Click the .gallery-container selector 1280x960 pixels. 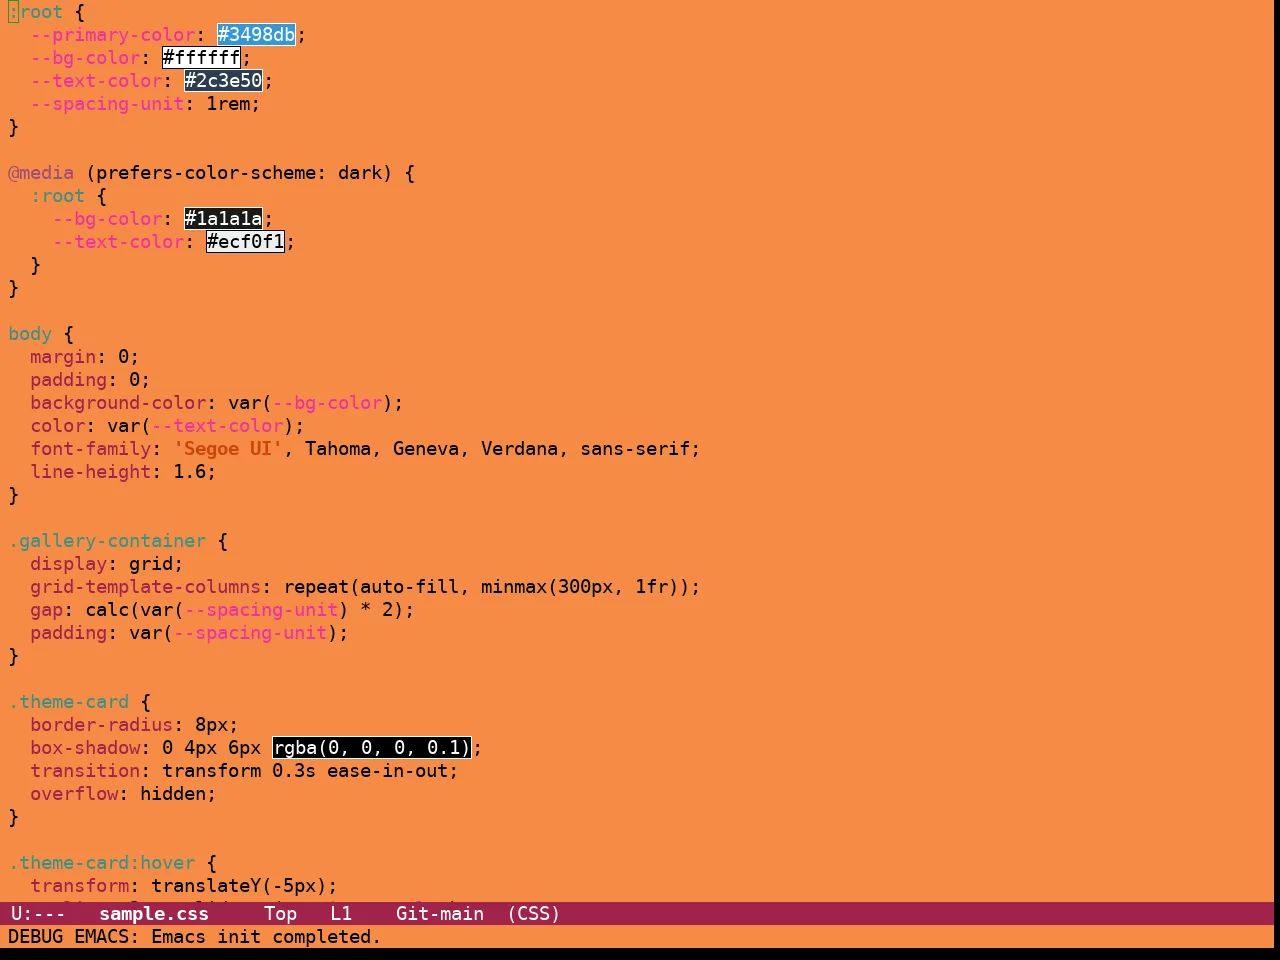[107, 541]
